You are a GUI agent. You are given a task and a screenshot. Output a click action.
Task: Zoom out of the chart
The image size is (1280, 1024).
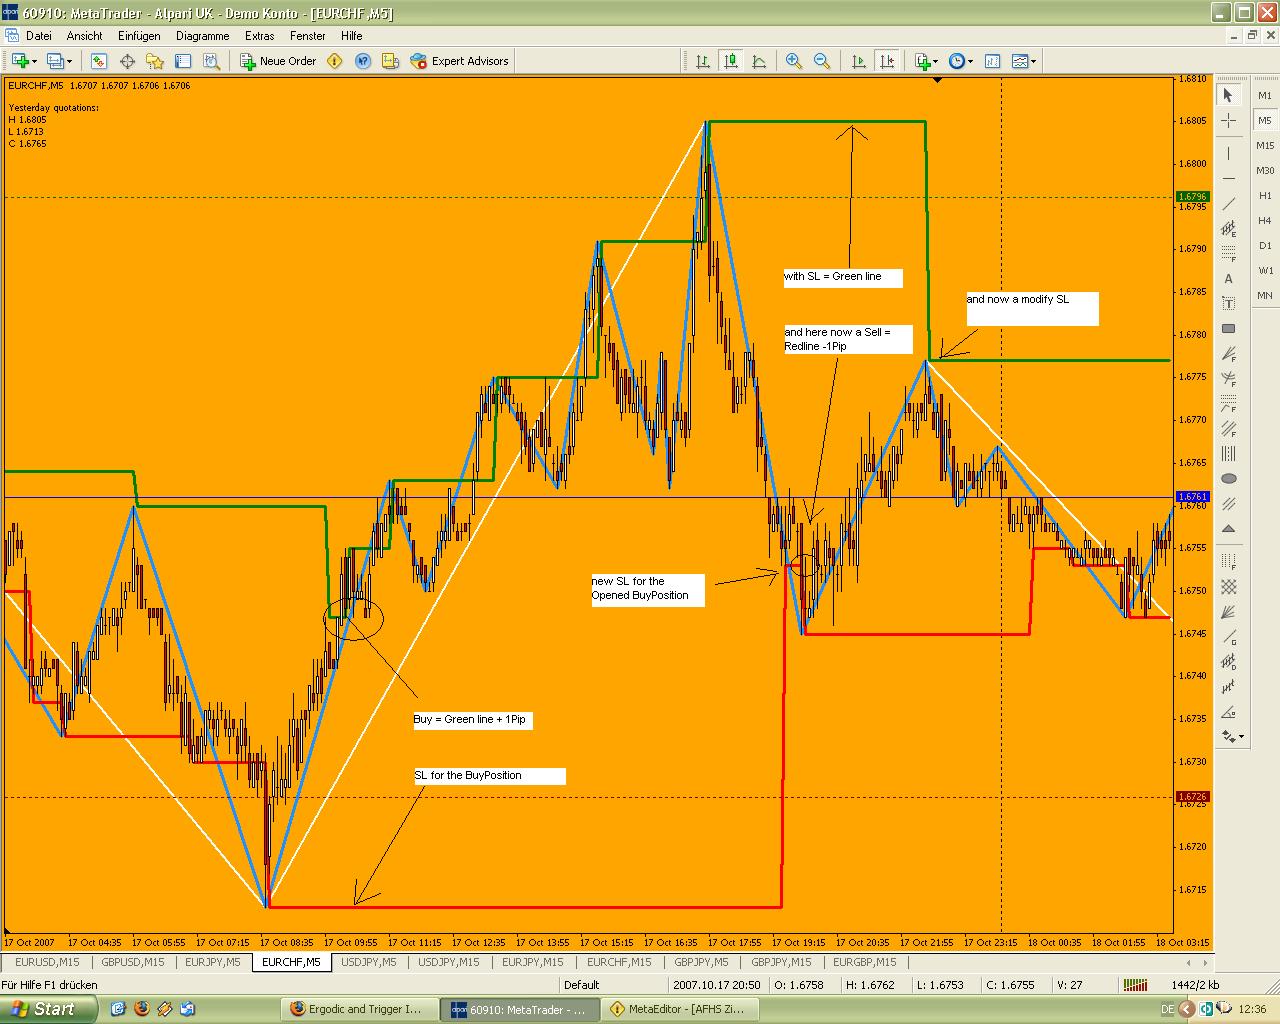(822, 61)
